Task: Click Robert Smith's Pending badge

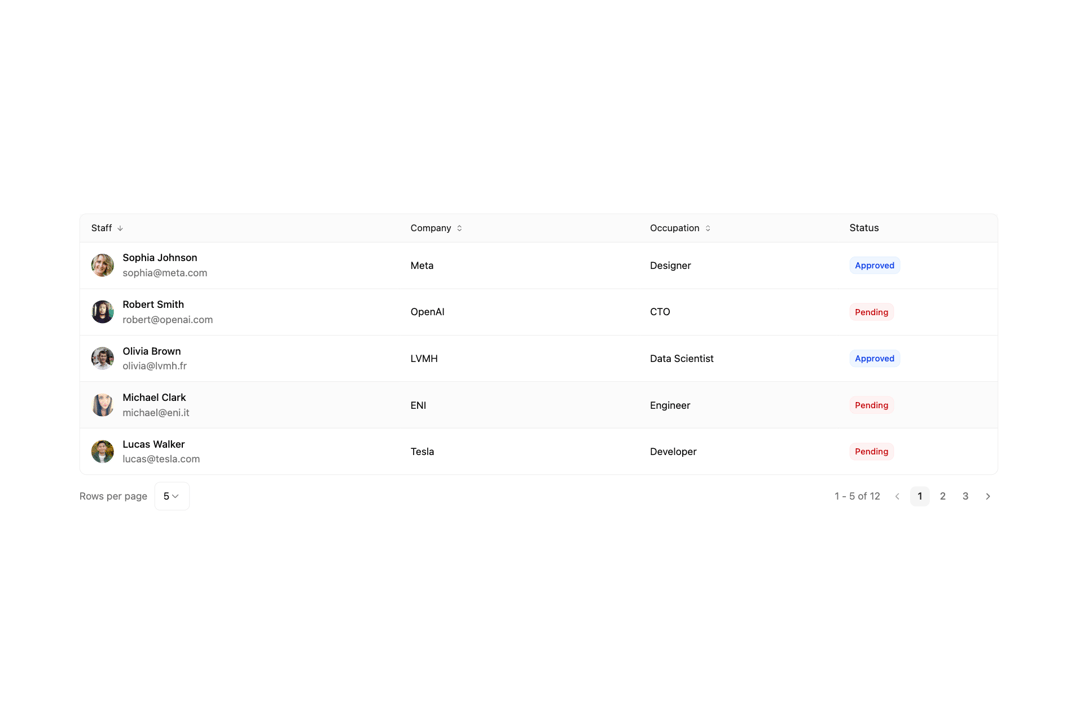Action: pyautogui.click(x=871, y=312)
